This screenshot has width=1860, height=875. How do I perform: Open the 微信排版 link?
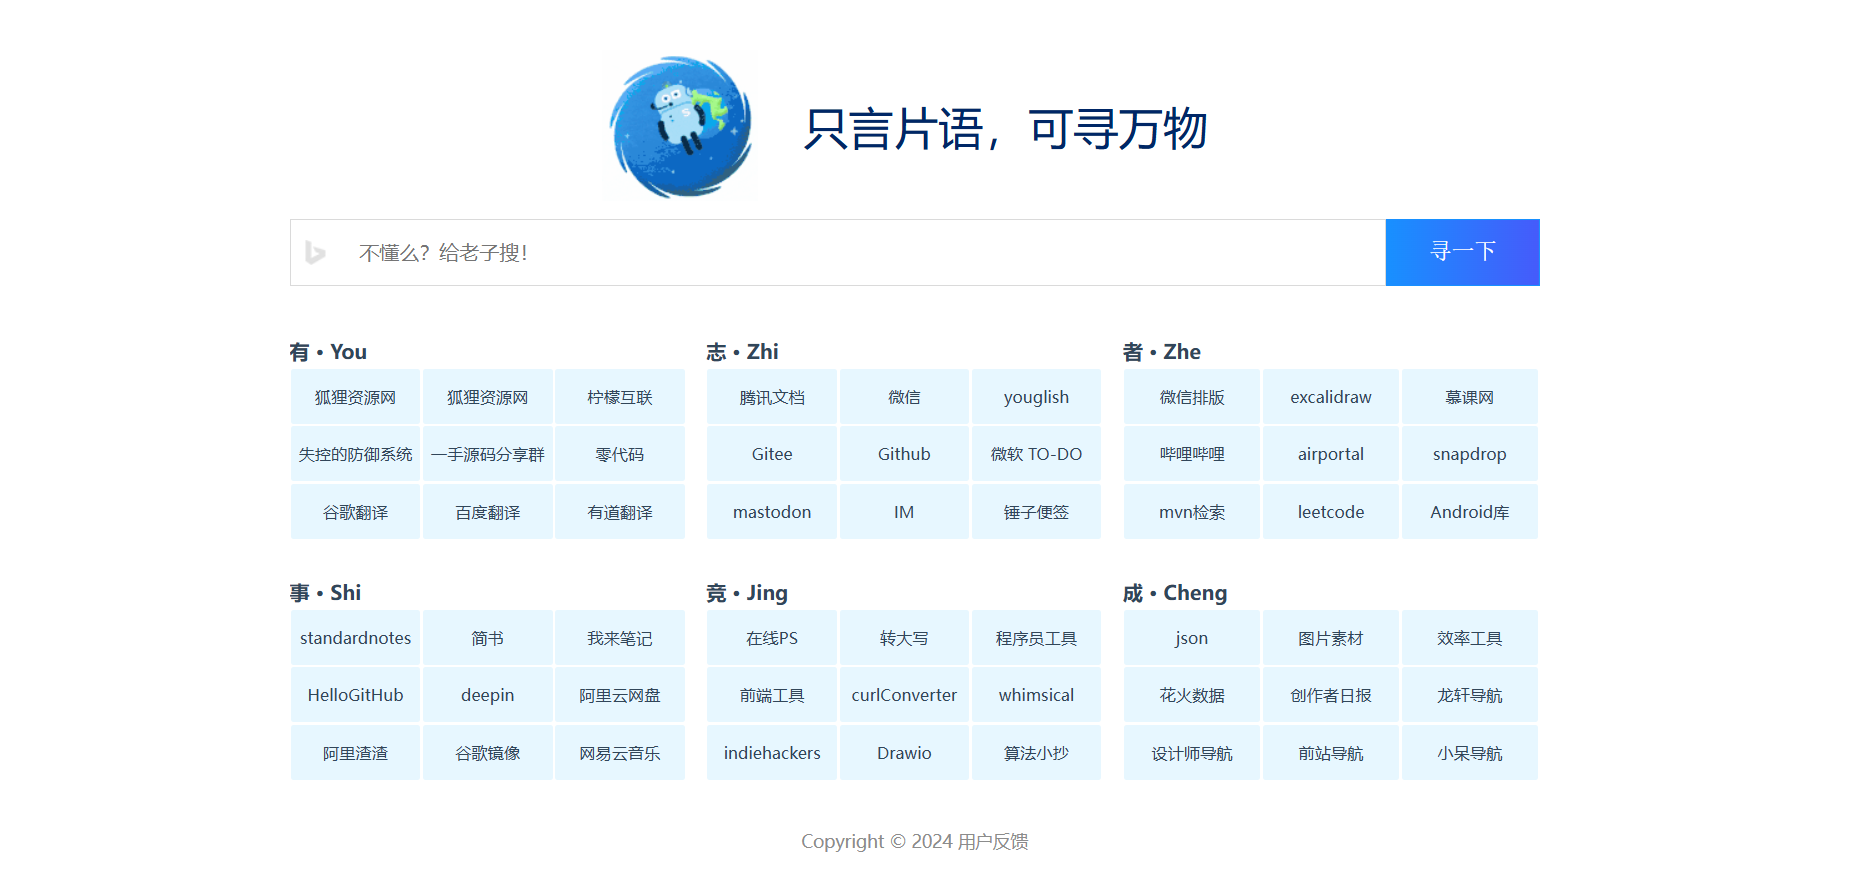click(x=1192, y=397)
